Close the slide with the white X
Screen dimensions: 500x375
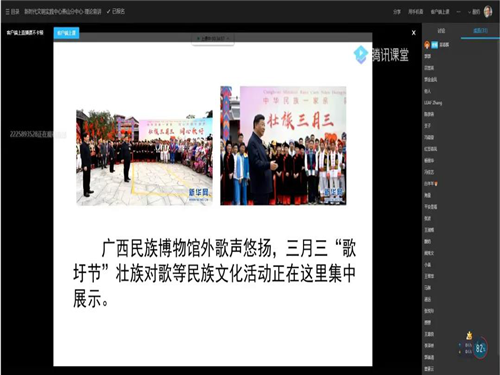pyautogui.click(x=414, y=33)
